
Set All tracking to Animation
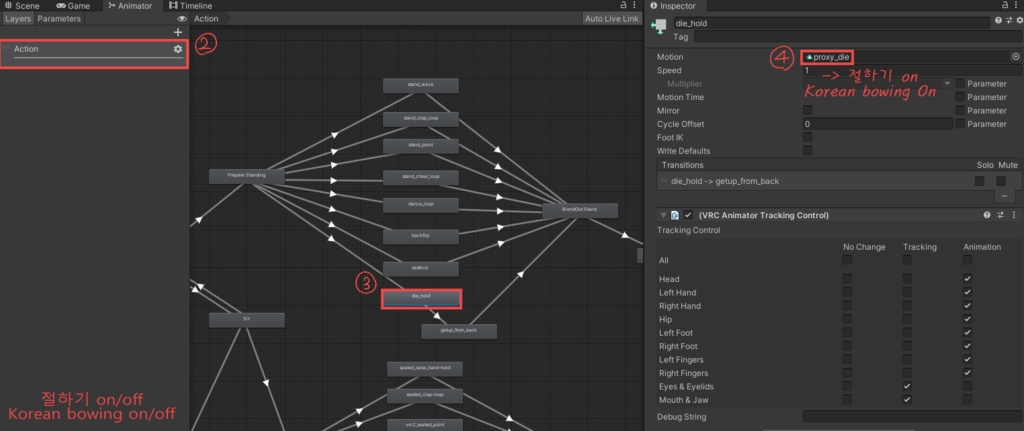point(967,260)
